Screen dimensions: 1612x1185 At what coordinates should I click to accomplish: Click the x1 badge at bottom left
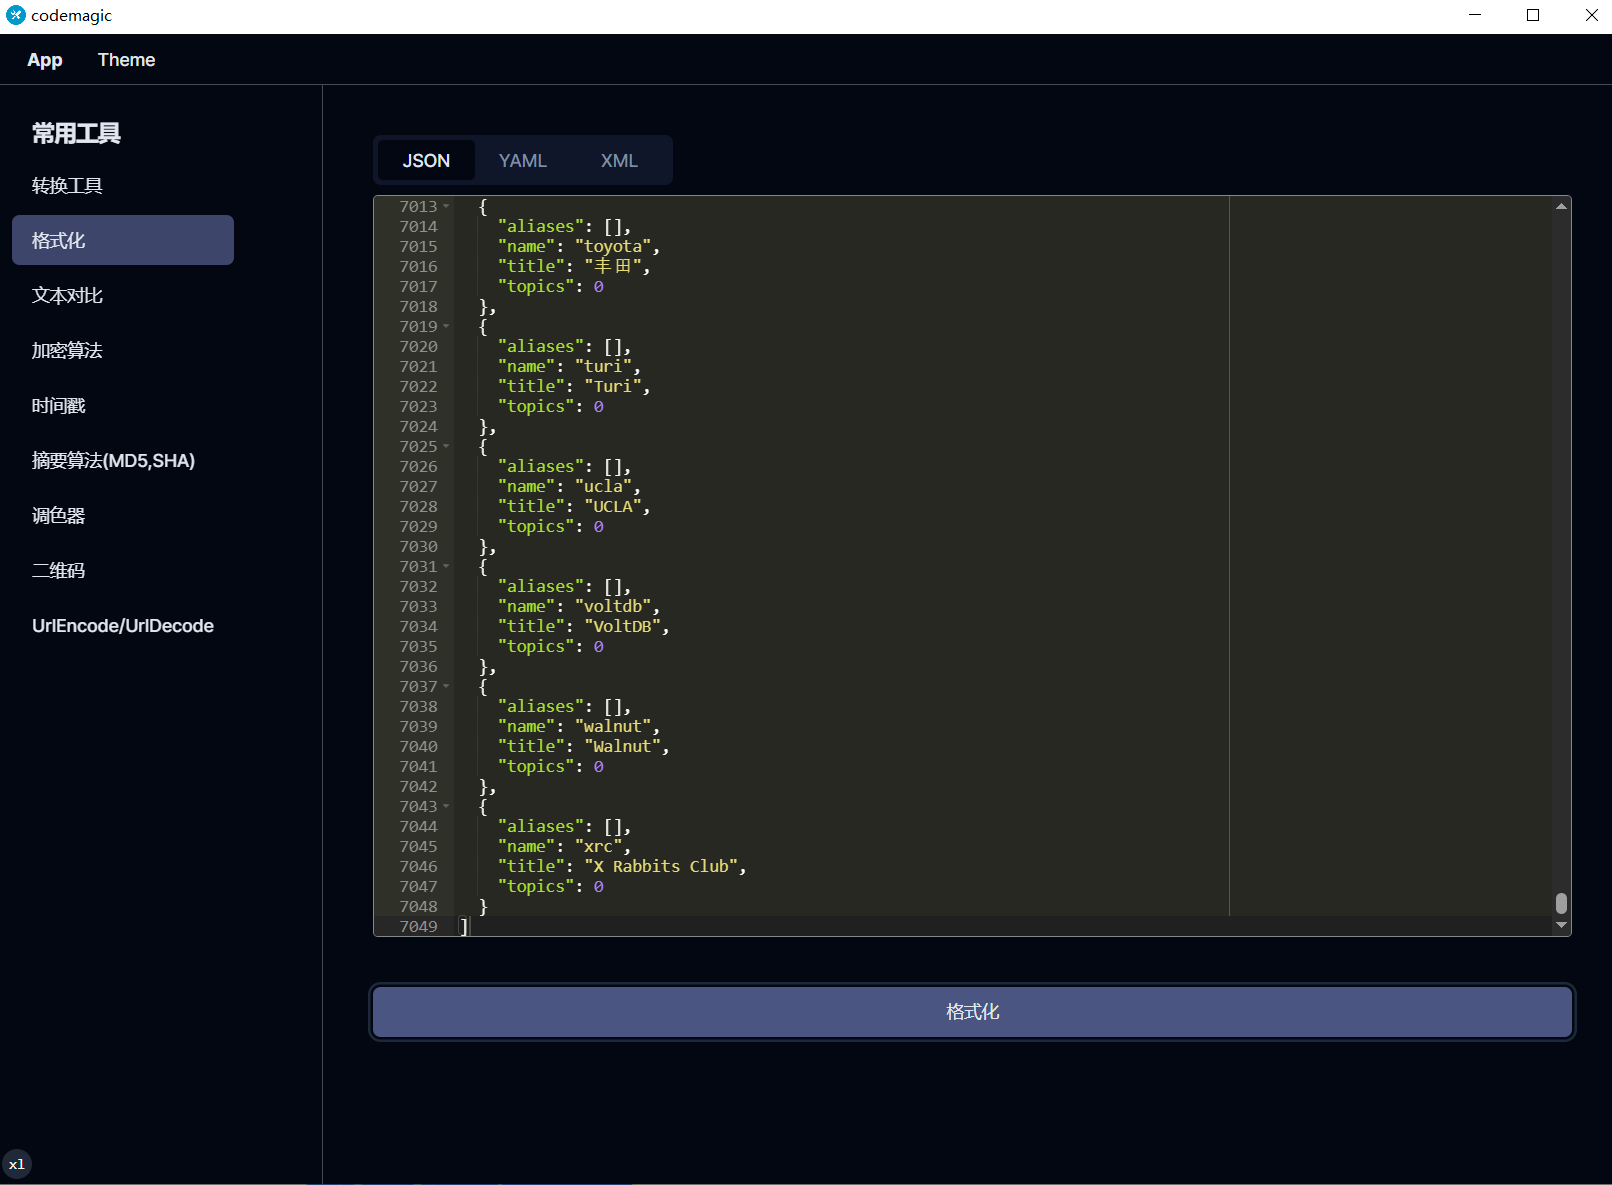coord(17,1164)
